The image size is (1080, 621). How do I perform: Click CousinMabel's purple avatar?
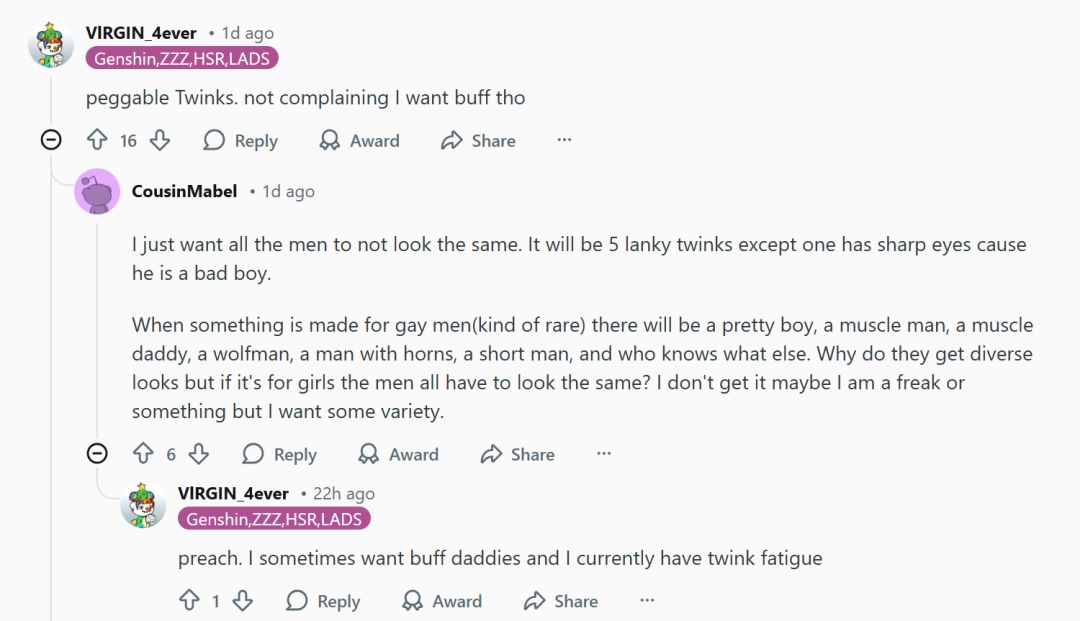click(97, 190)
